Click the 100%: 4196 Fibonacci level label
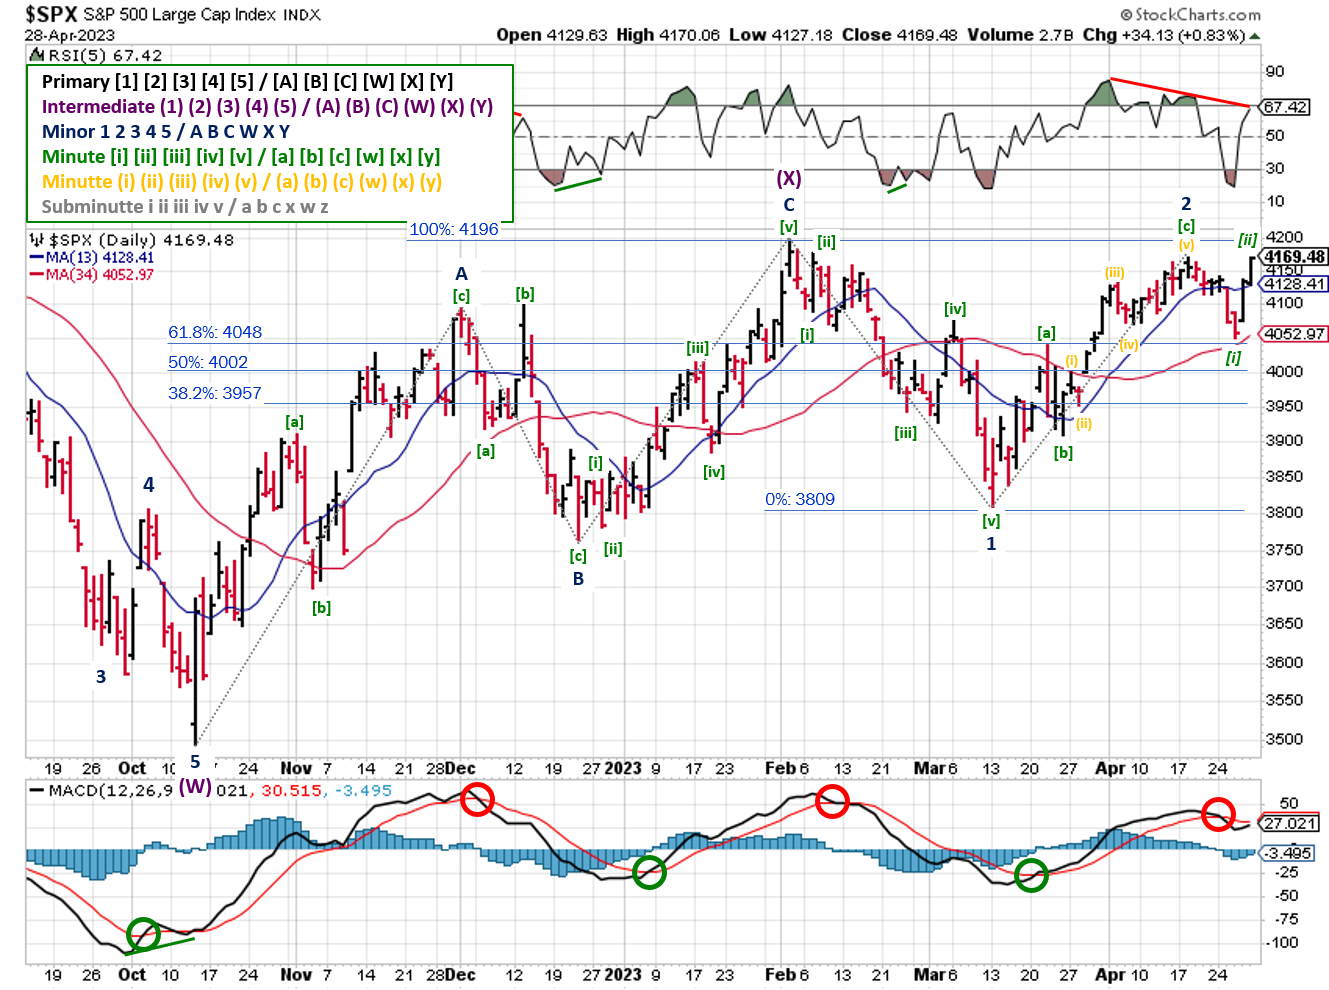The image size is (1329, 990). (454, 229)
